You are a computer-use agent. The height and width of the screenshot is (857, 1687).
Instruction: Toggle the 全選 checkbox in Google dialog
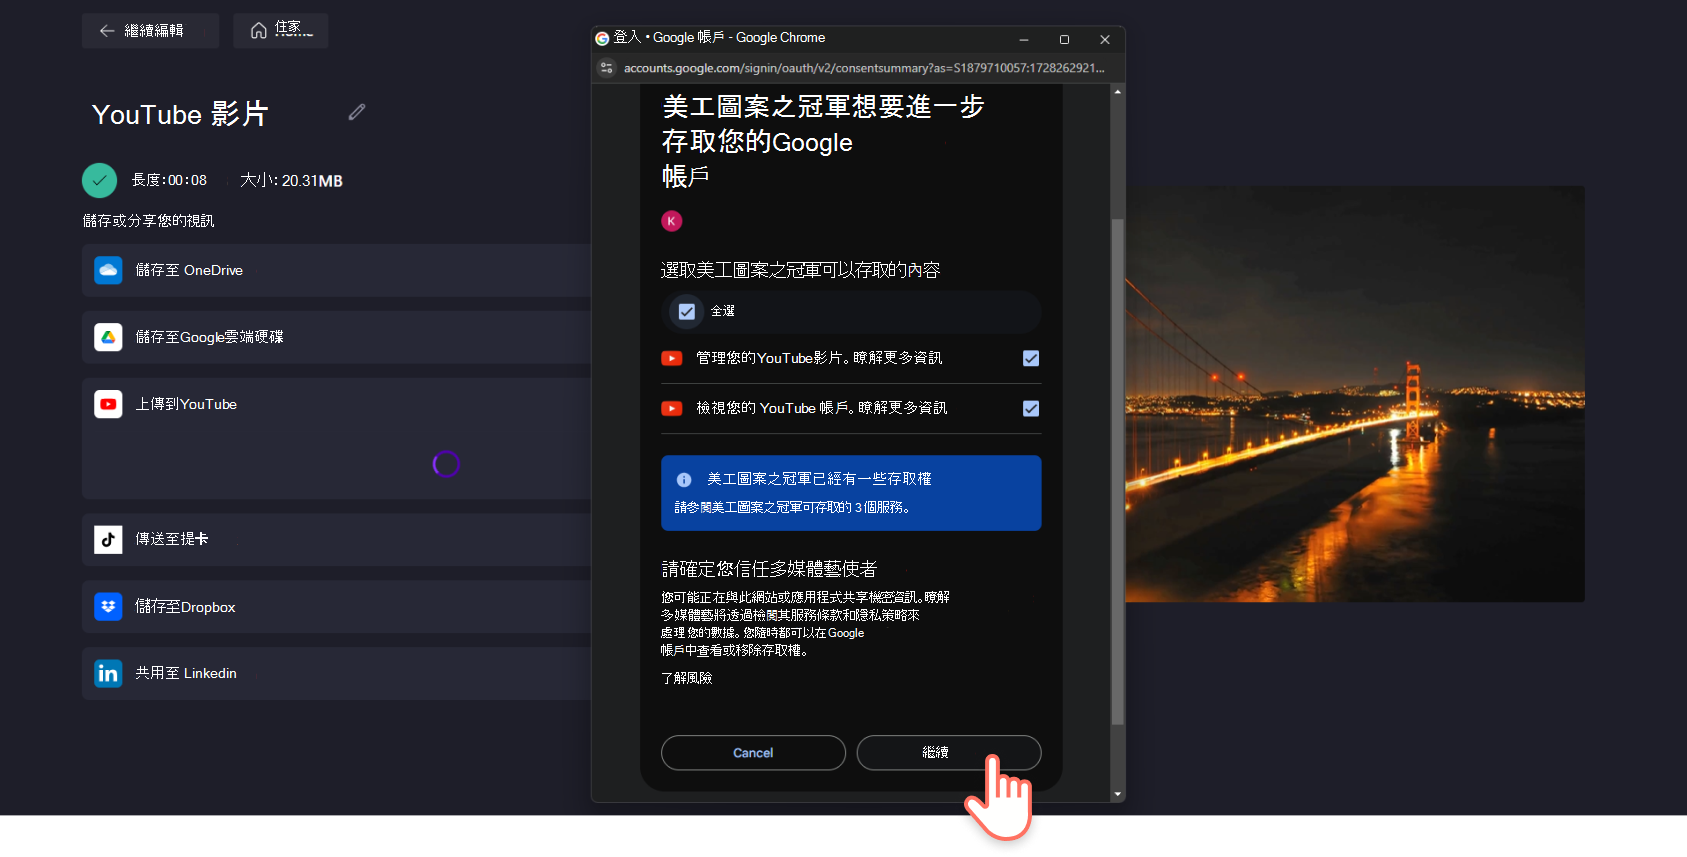[687, 312]
